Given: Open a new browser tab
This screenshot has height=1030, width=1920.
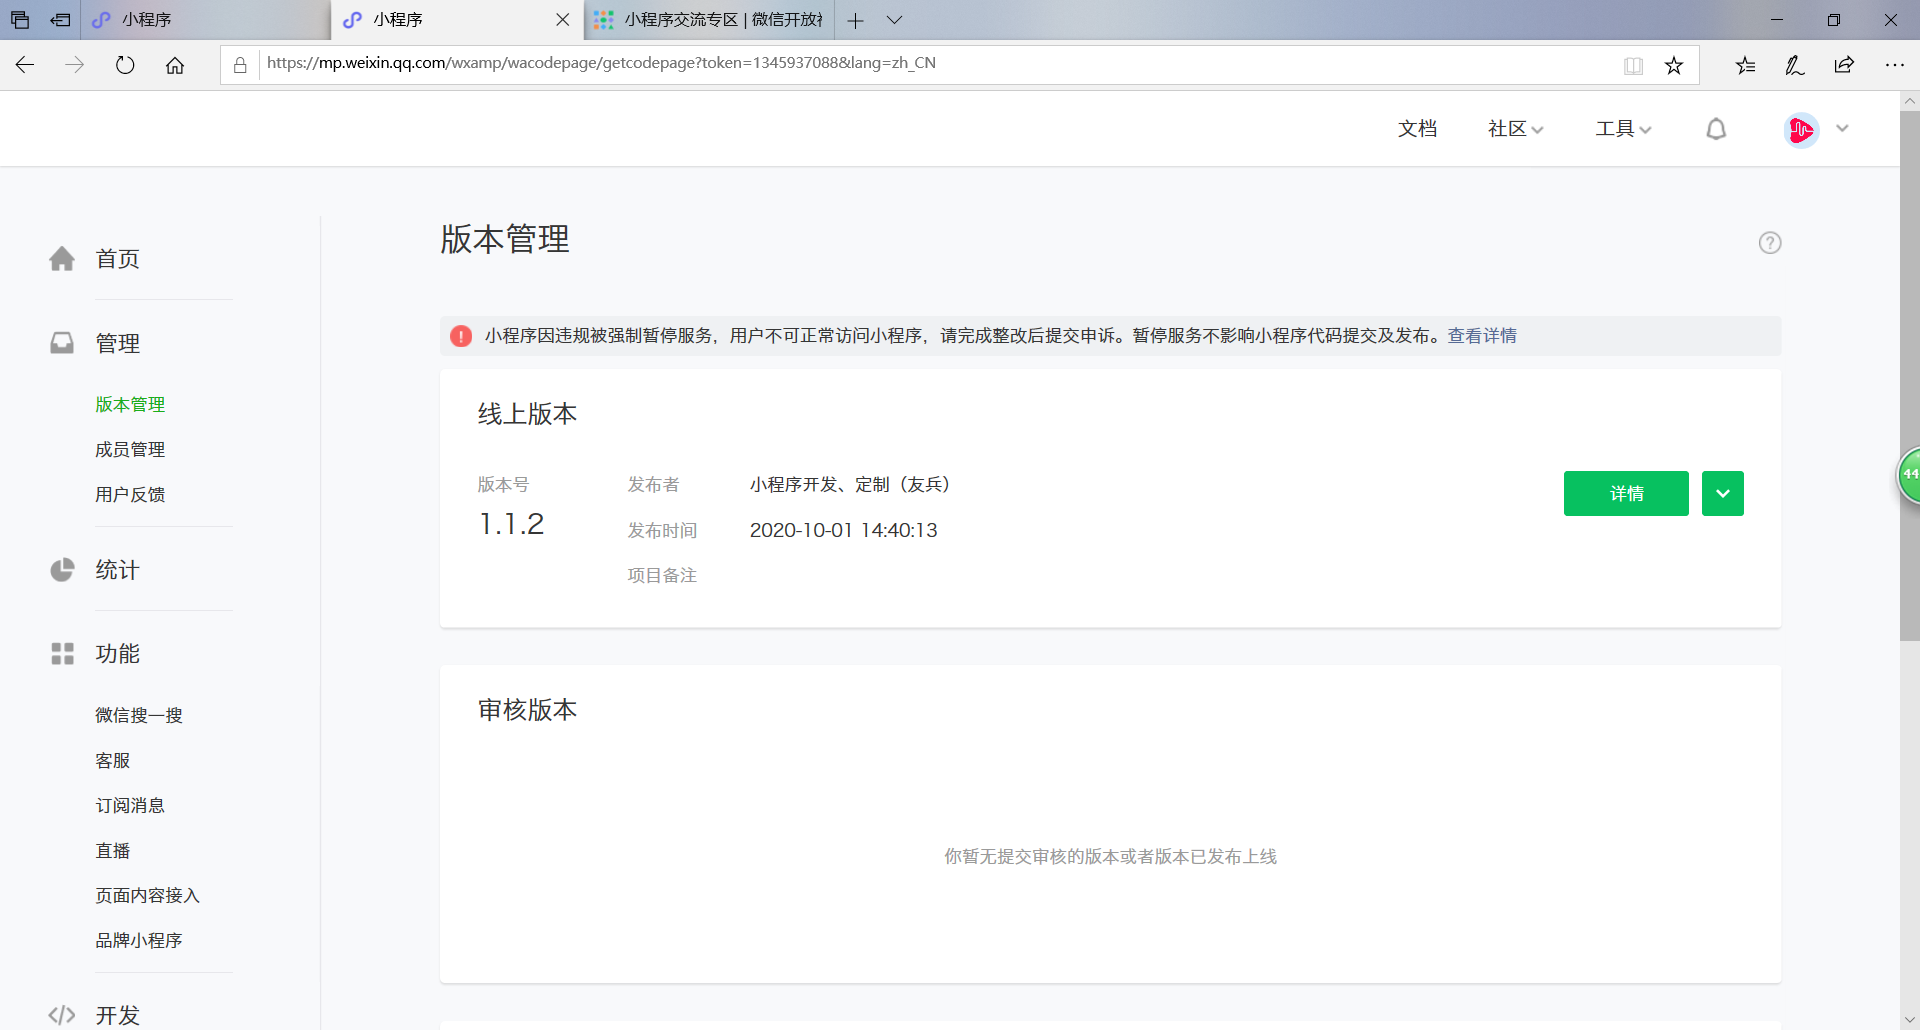Looking at the screenshot, I should point(855,20).
